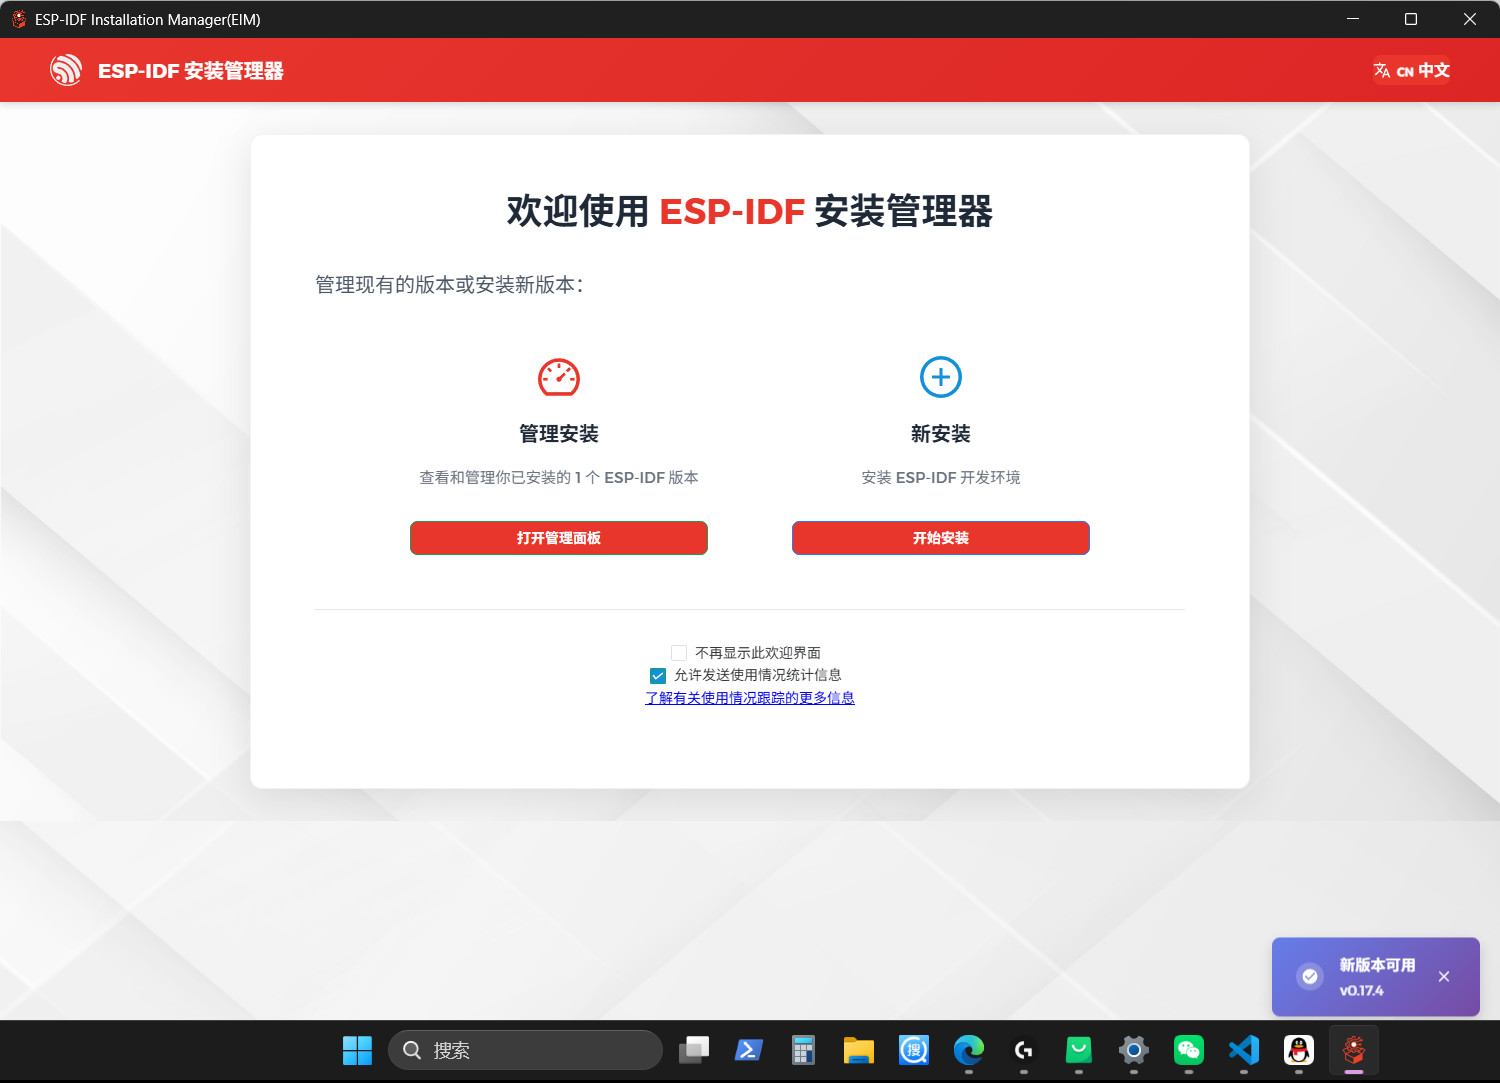Screen dimensions: 1500x1083
Task: Open the Logitech G app in the taskbar
Action: point(1024,1051)
